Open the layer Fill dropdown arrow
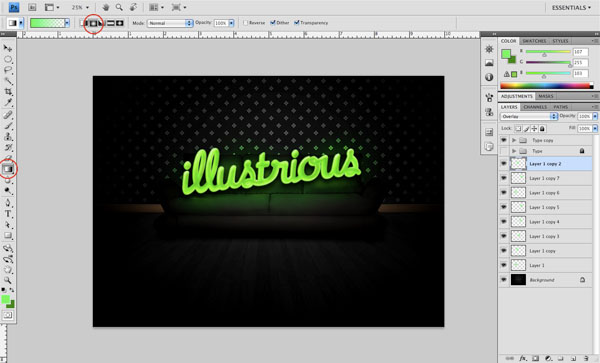Image resolution: width=600 pixels, height=363 pixels. pyautogui.click(x=595, y=129)
